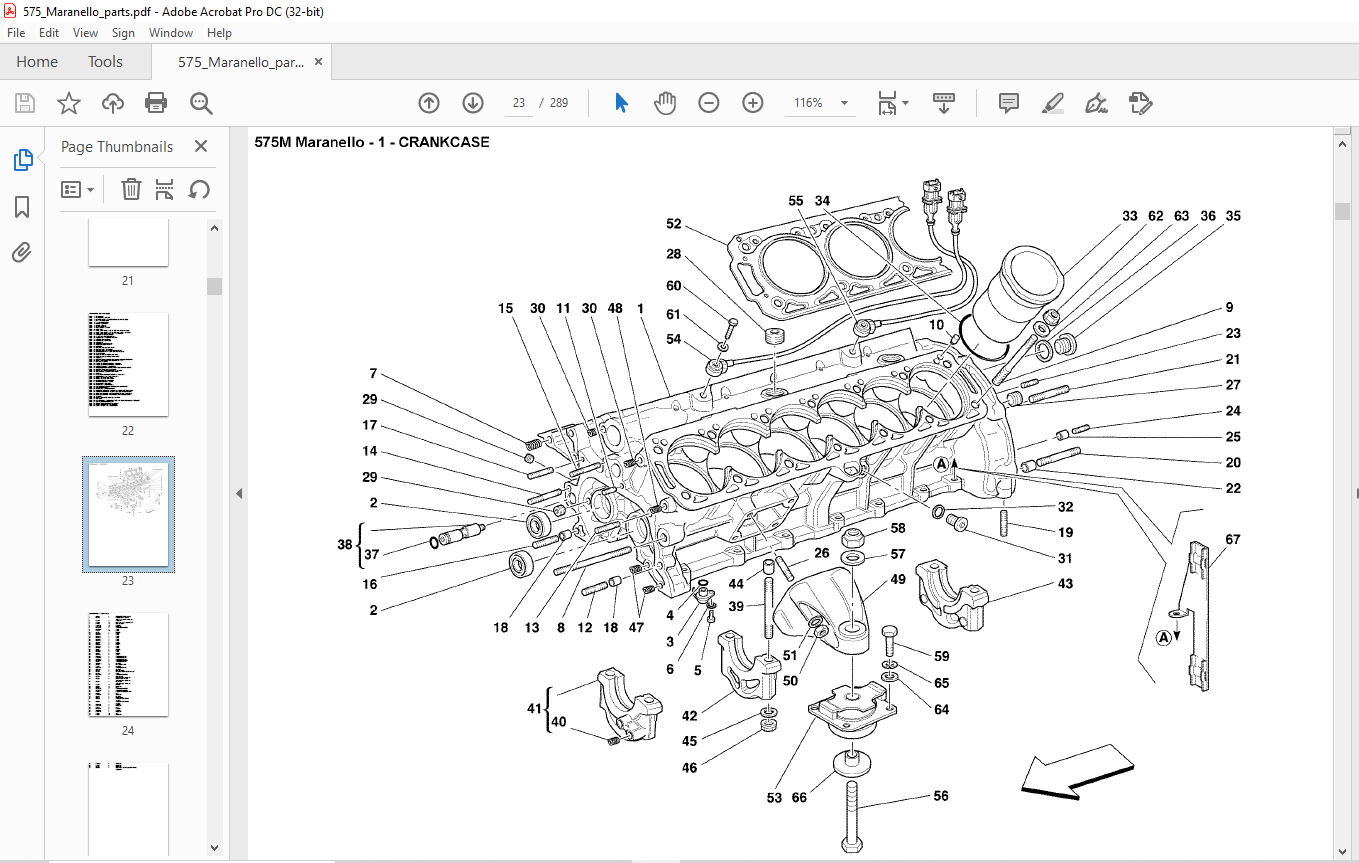
Task: Activate the hand pan tool
Action: point(665,103)
